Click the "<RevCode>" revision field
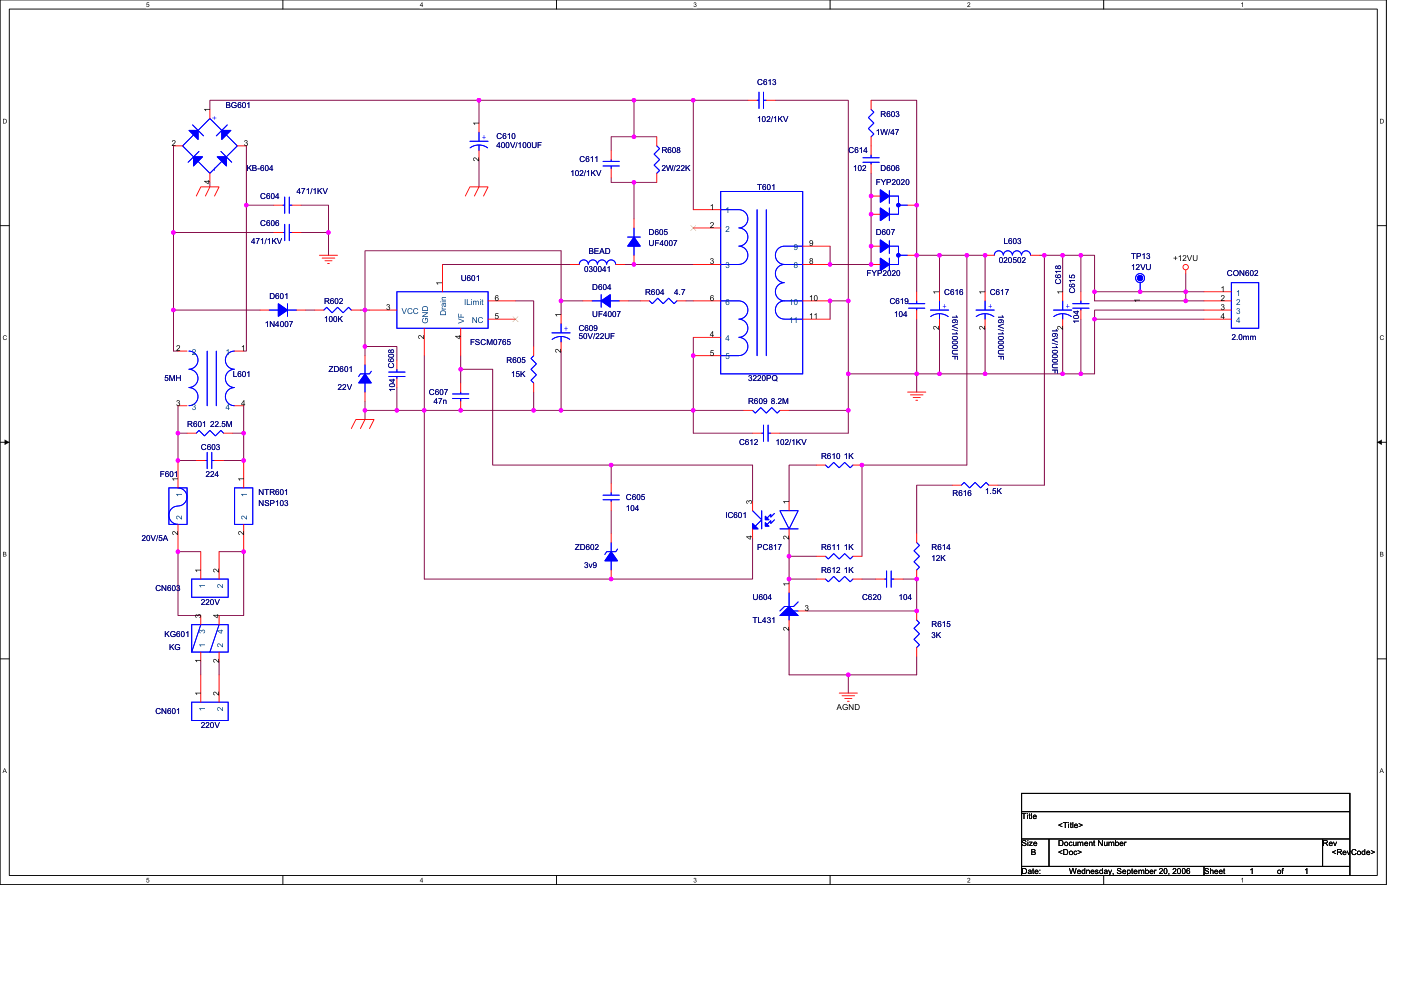This screenshot has width=1404, height=992. coord(1353,852)
